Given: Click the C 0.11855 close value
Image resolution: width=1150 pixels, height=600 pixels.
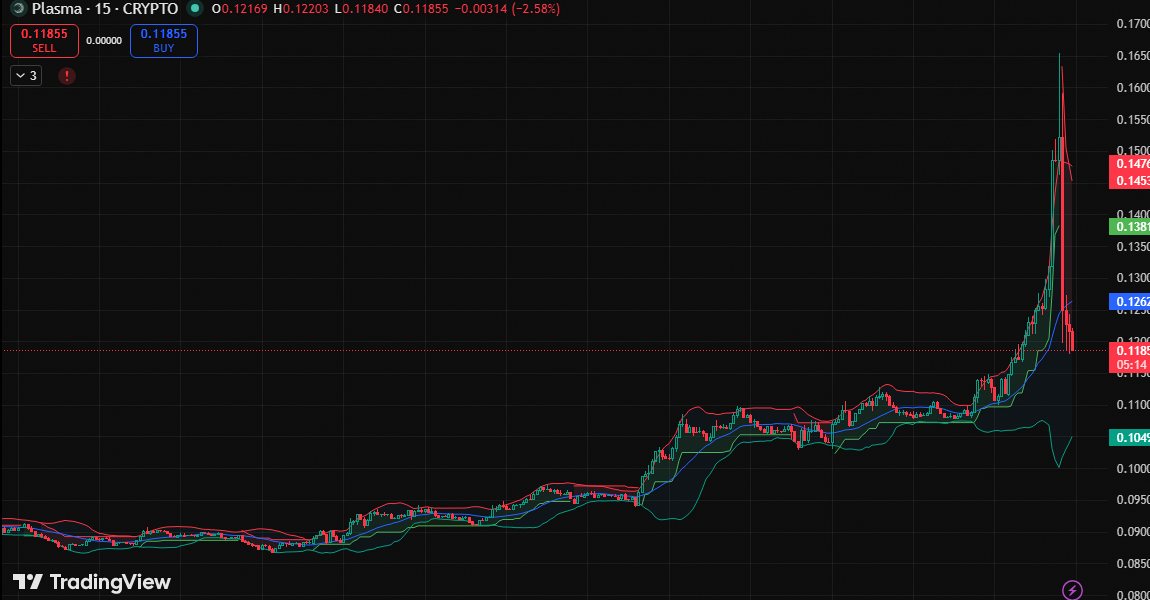Looking at the screenshot, I should 420,9.
